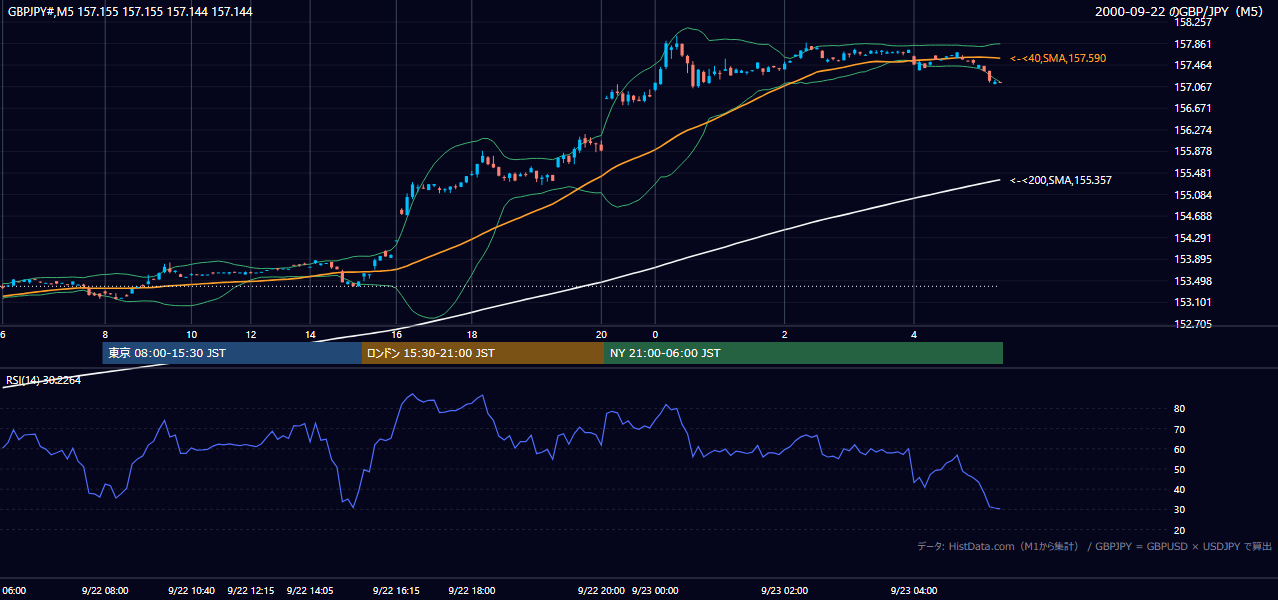
Task: Click the bottom time label 9/22 08:00
Action: coord(105,590)
